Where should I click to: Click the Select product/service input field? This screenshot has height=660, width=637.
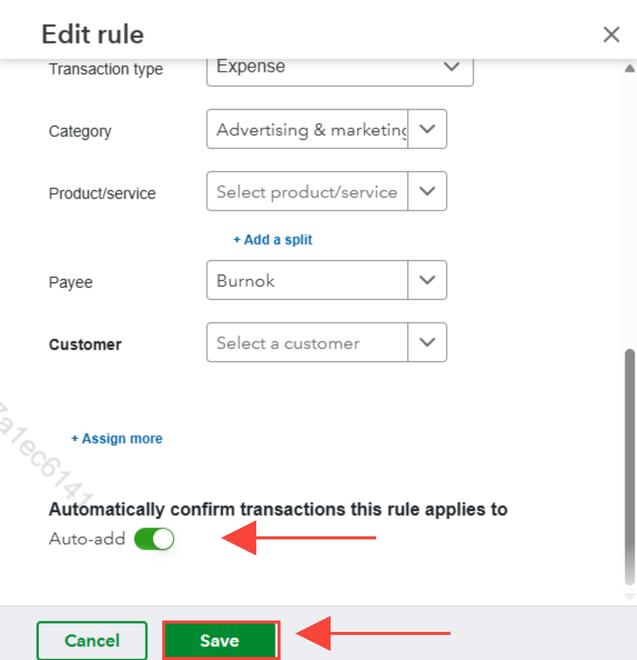pyautogui.click(x=308, y=191)
